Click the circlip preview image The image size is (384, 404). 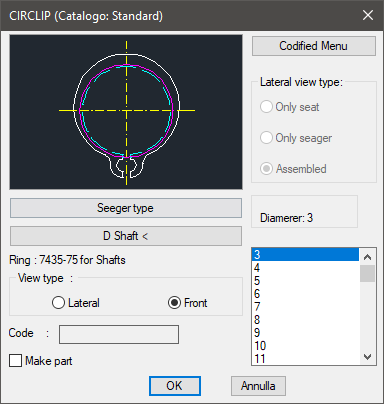126,112
